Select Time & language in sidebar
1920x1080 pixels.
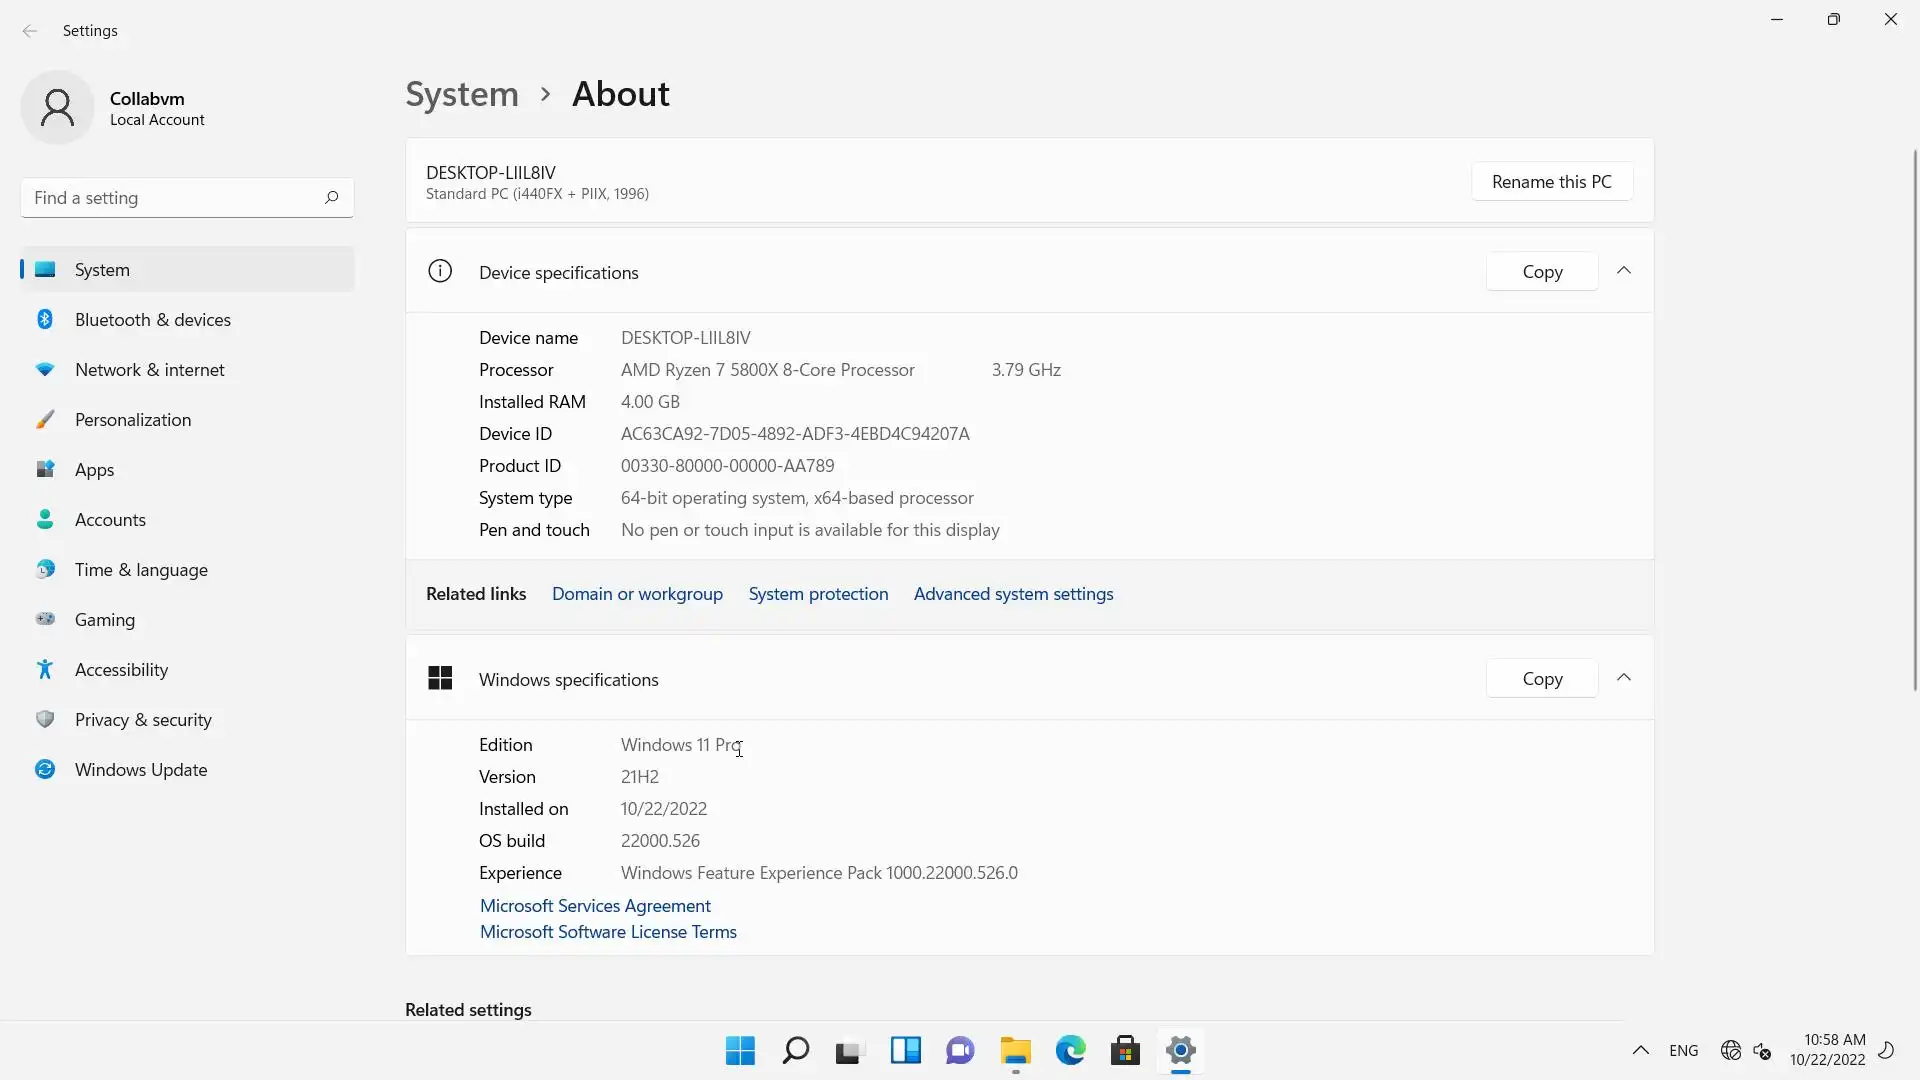tap(141, 570)
